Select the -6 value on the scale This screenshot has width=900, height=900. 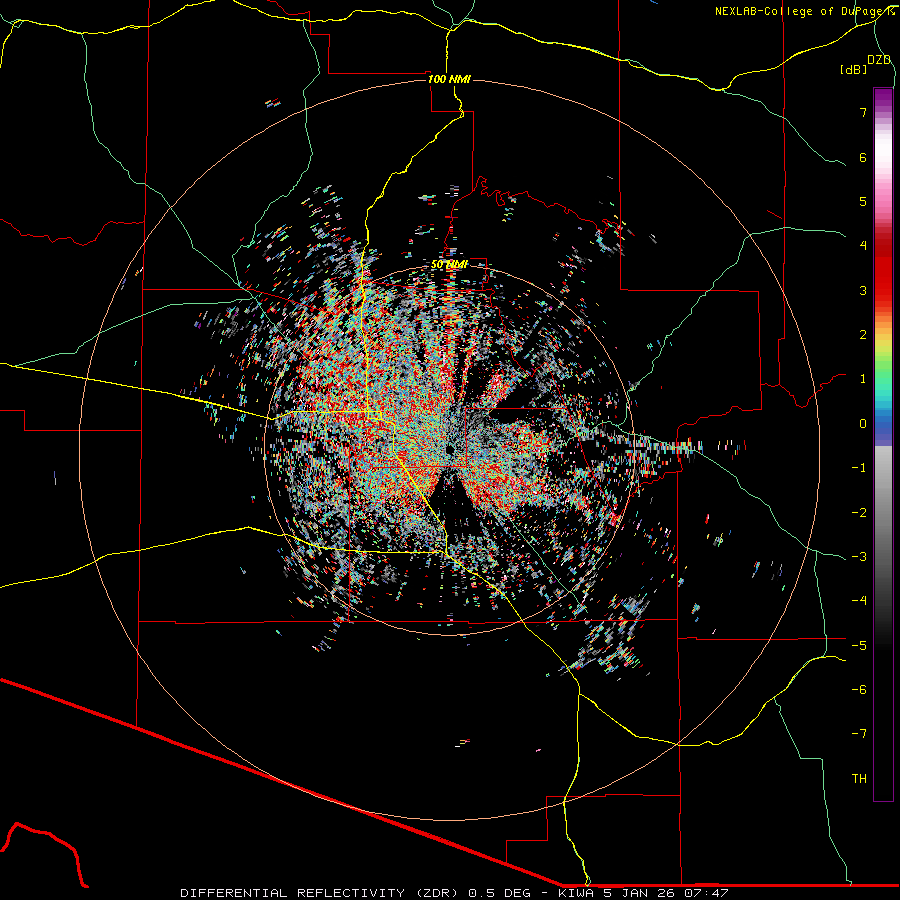(859, 690)
